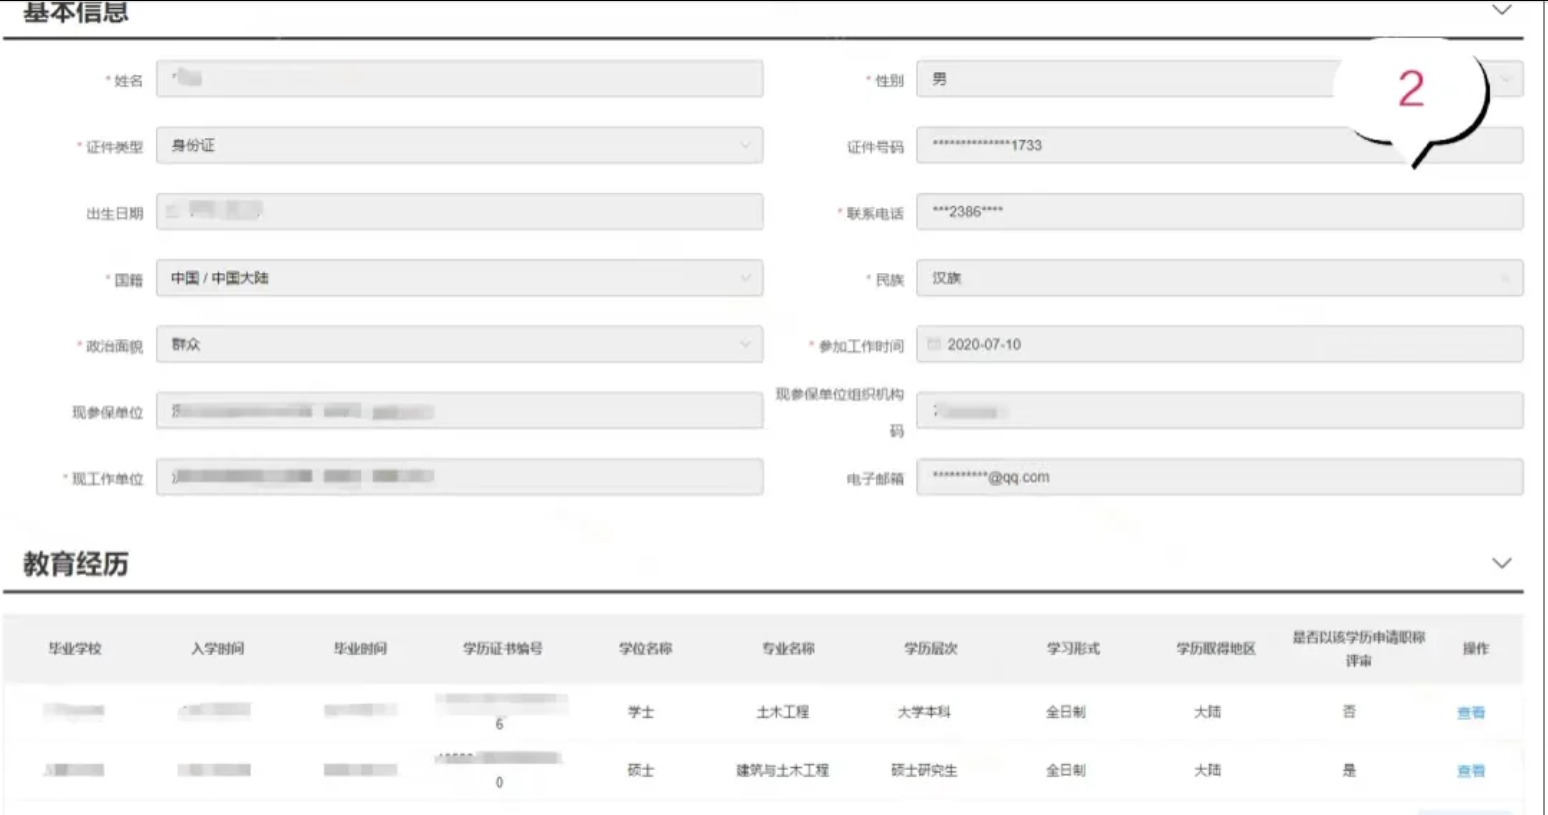Collapse the 教育经历 section chevron

[x=1501, y=563]
